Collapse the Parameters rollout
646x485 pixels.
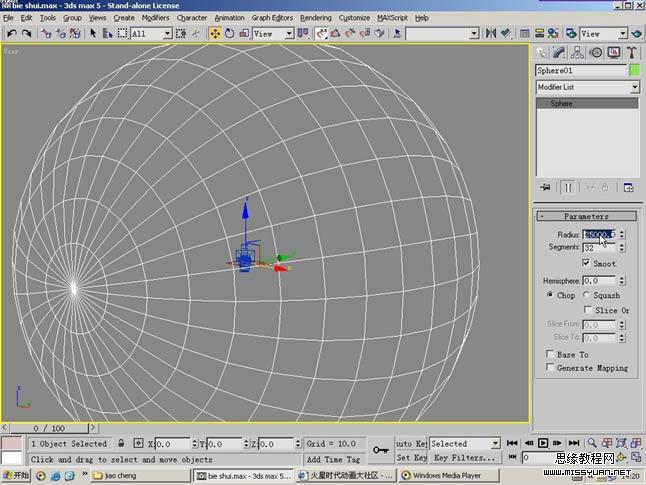(x=586, y=216)
